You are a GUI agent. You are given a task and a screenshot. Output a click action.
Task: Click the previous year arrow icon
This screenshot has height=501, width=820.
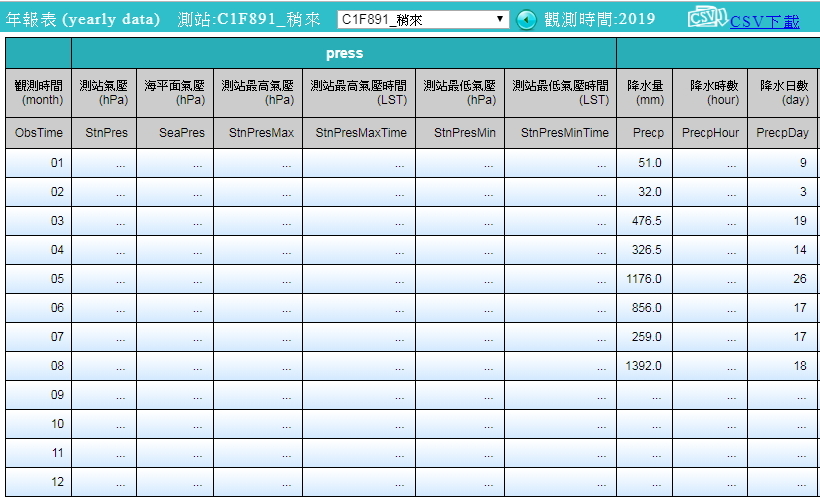point(527,20)
